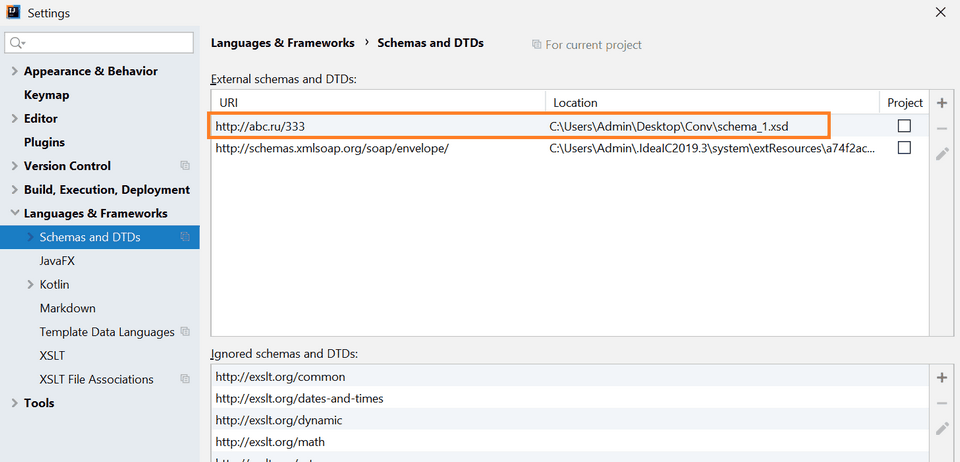960x462 pixels.
Task: Click the add ignored schema plus icon
Action: [941, 377]
